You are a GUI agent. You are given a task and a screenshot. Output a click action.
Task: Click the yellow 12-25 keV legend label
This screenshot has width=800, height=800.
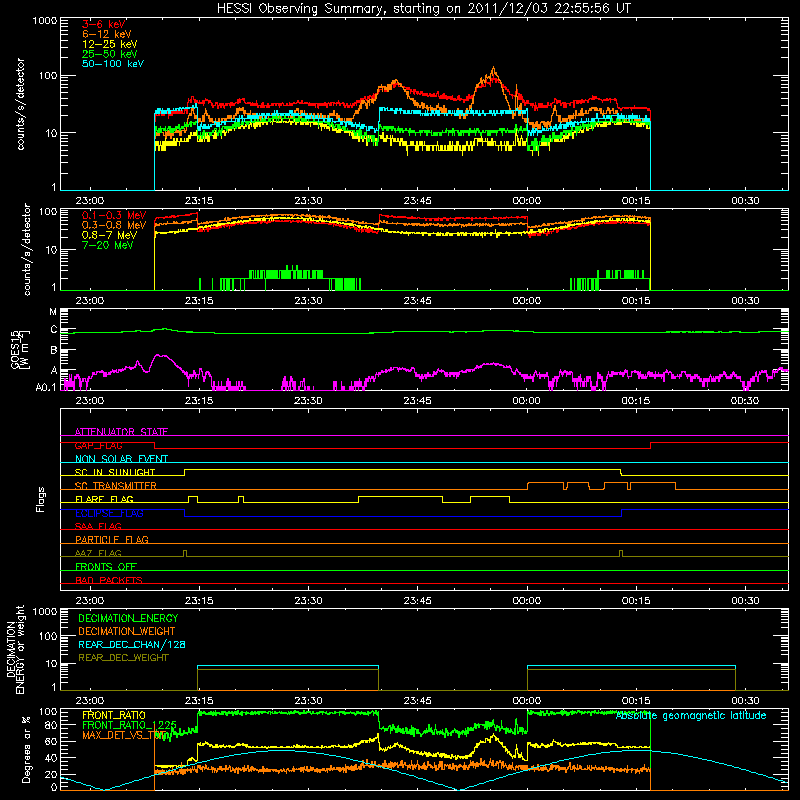click(x=110, y=44)
